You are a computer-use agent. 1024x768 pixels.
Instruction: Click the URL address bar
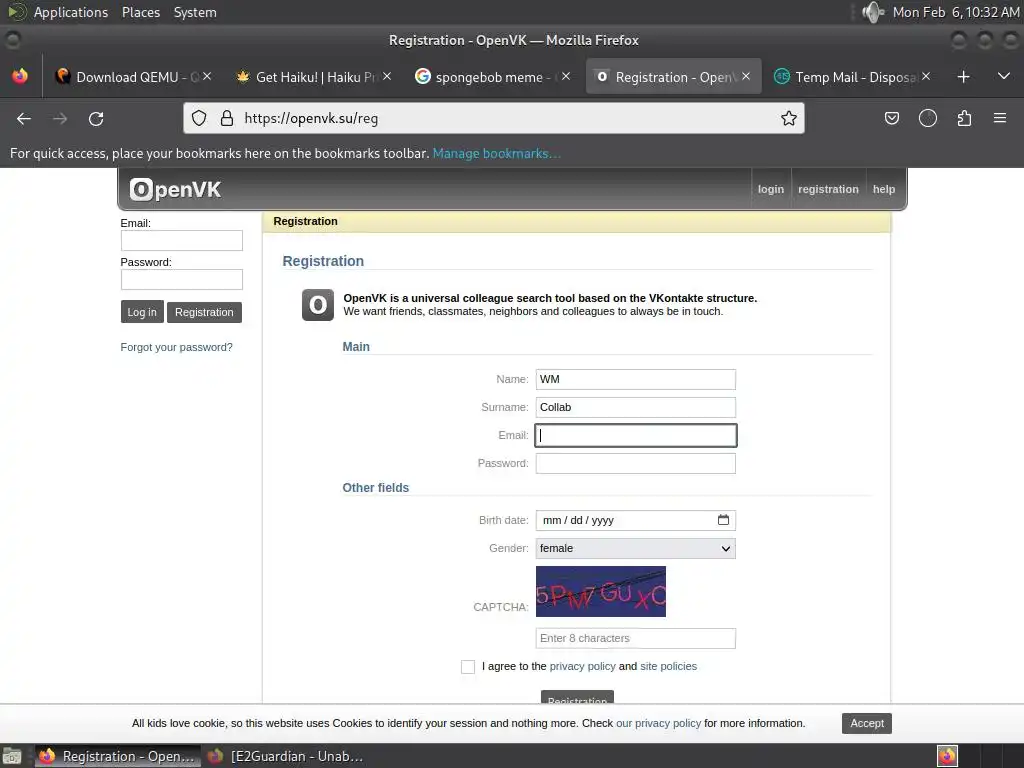coord(494,118)
